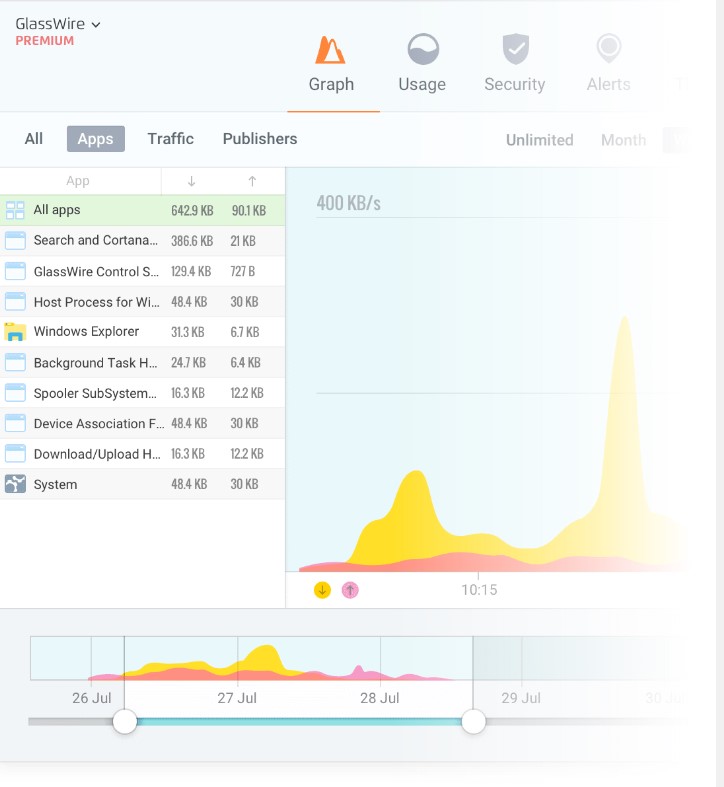Select the Publishers filter
Viewport: 724px width, 787px height.
pos(260,139)
